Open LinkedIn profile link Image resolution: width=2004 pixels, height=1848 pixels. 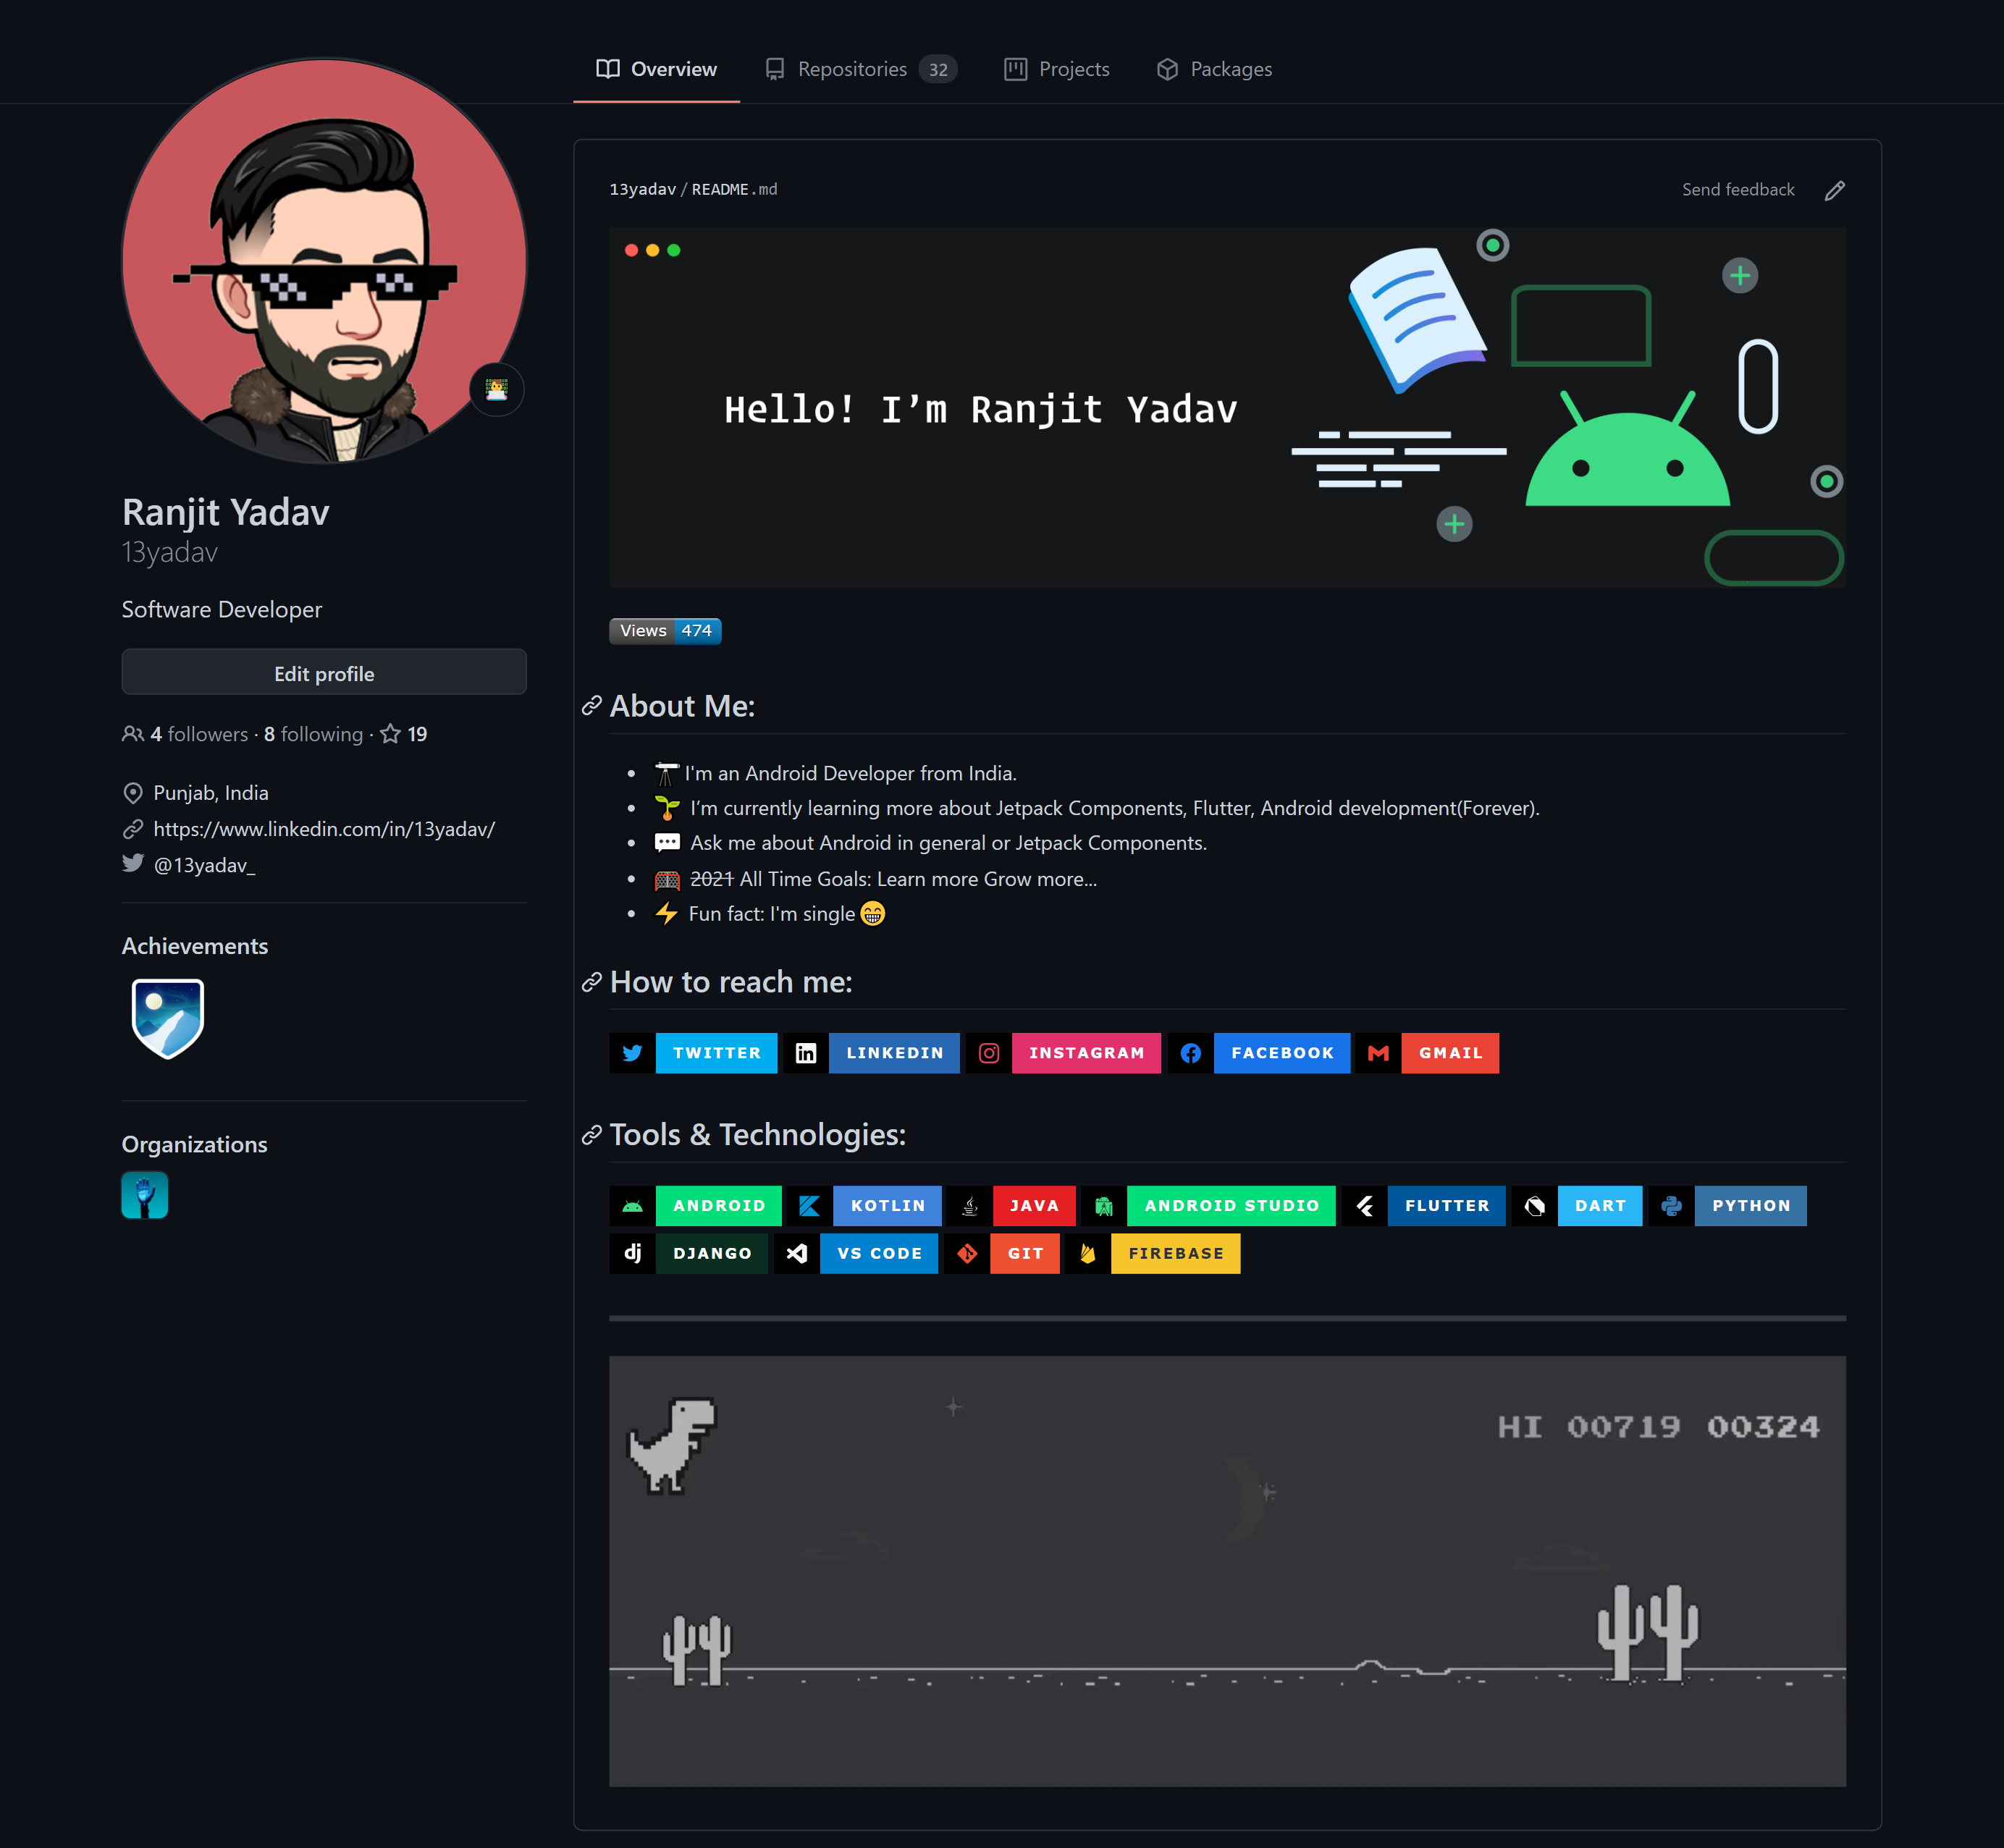(x=321, y=829)
